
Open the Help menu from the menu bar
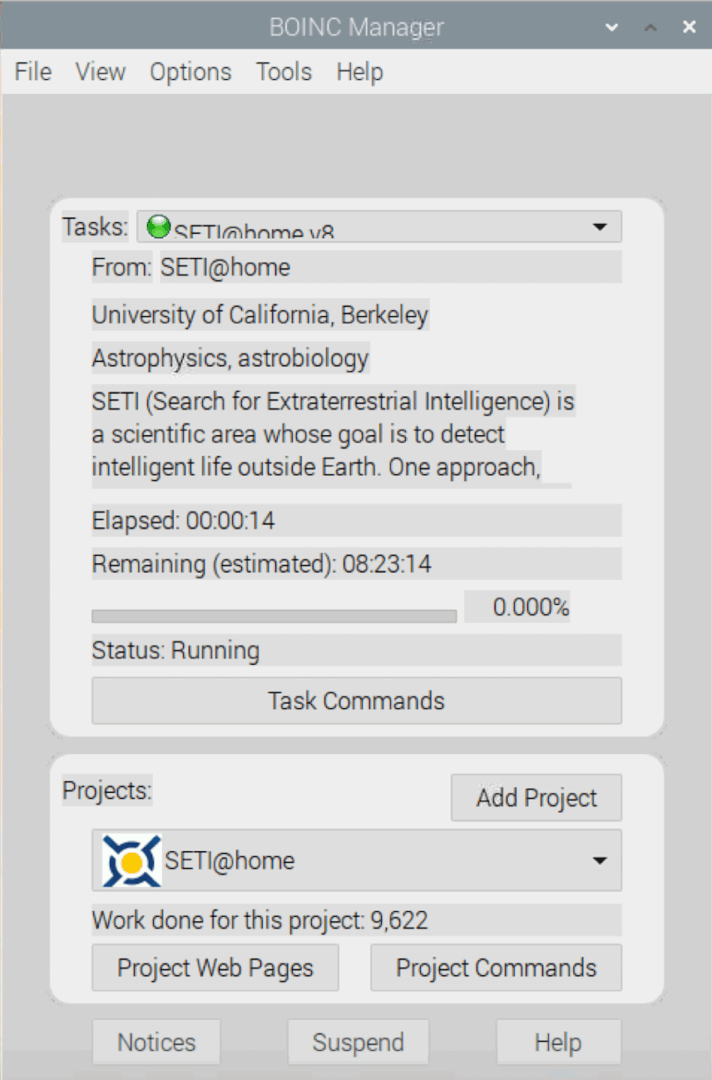coord(359,71)
